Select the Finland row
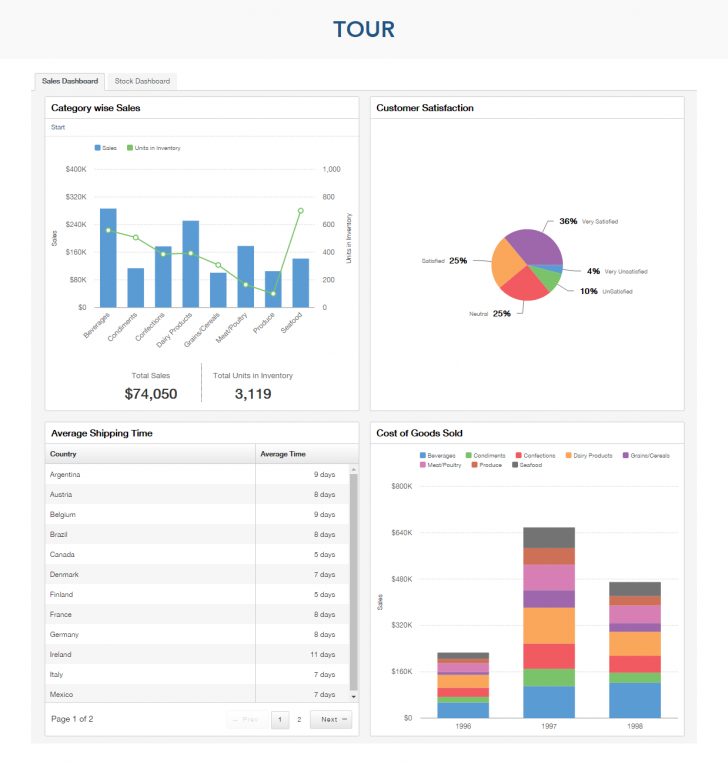Image resolution: width=728 pixels, height=764 pixels. tap(197, 594)
